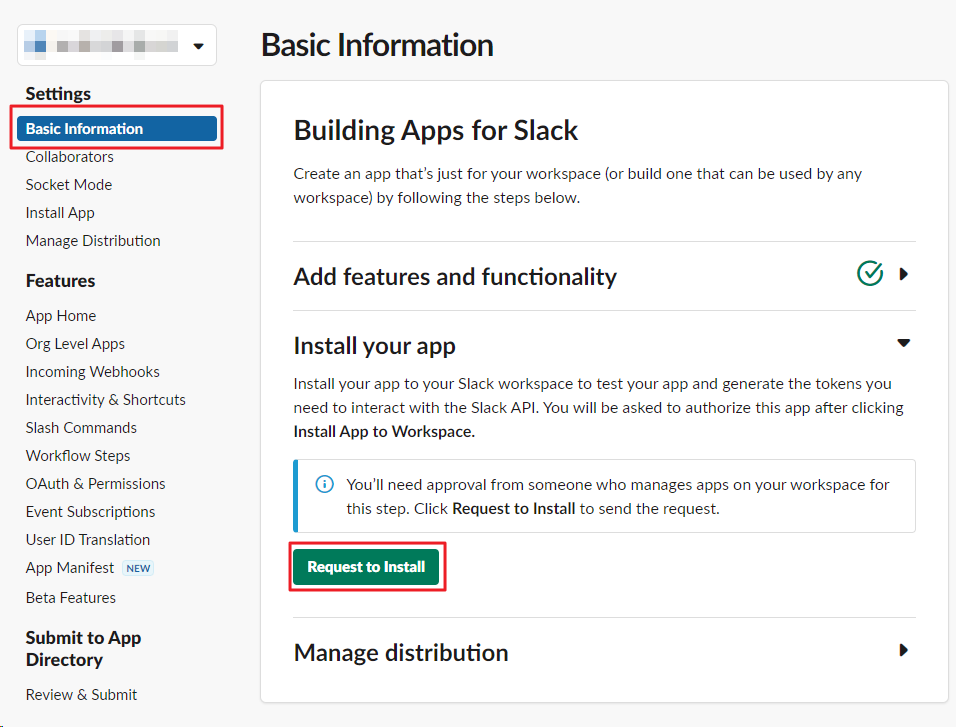Go to Socket Mode settings

click(69, 185)
